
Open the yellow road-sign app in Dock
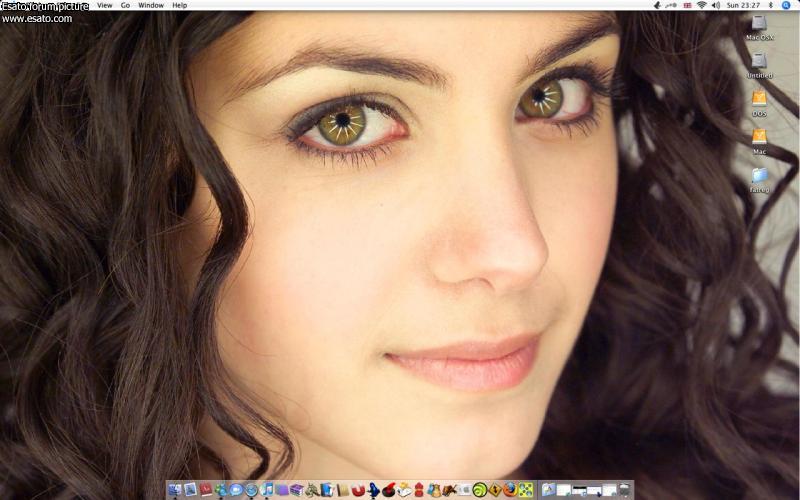[x=495, y=490]
